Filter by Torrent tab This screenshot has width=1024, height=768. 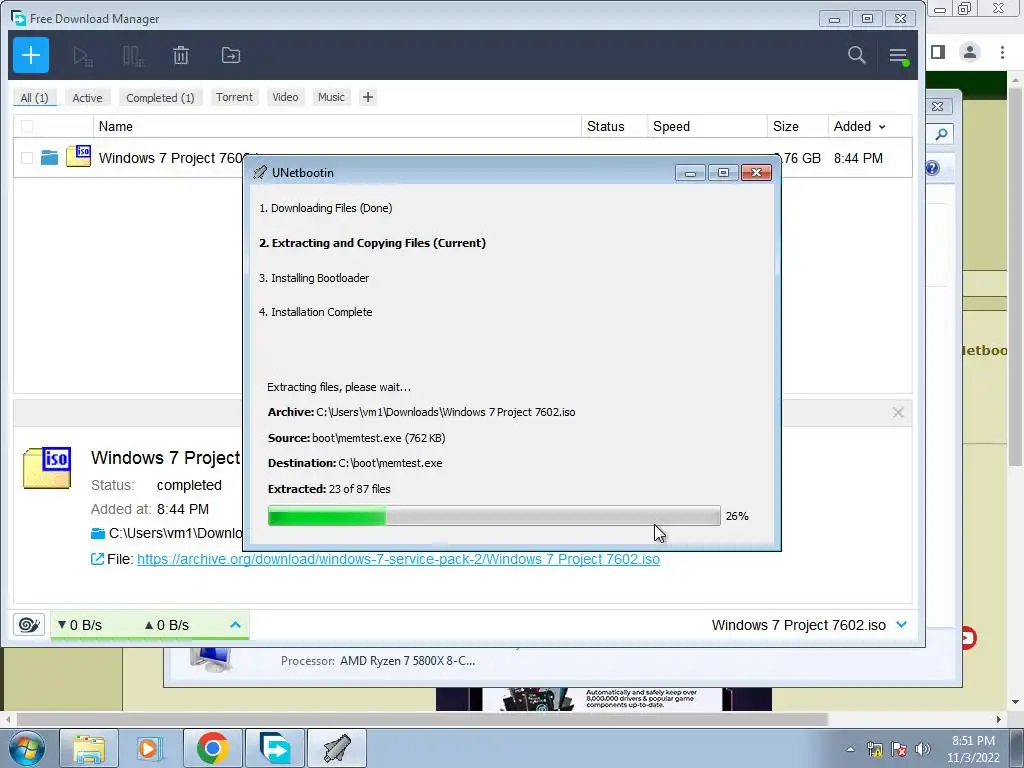(x=234, y=97)
